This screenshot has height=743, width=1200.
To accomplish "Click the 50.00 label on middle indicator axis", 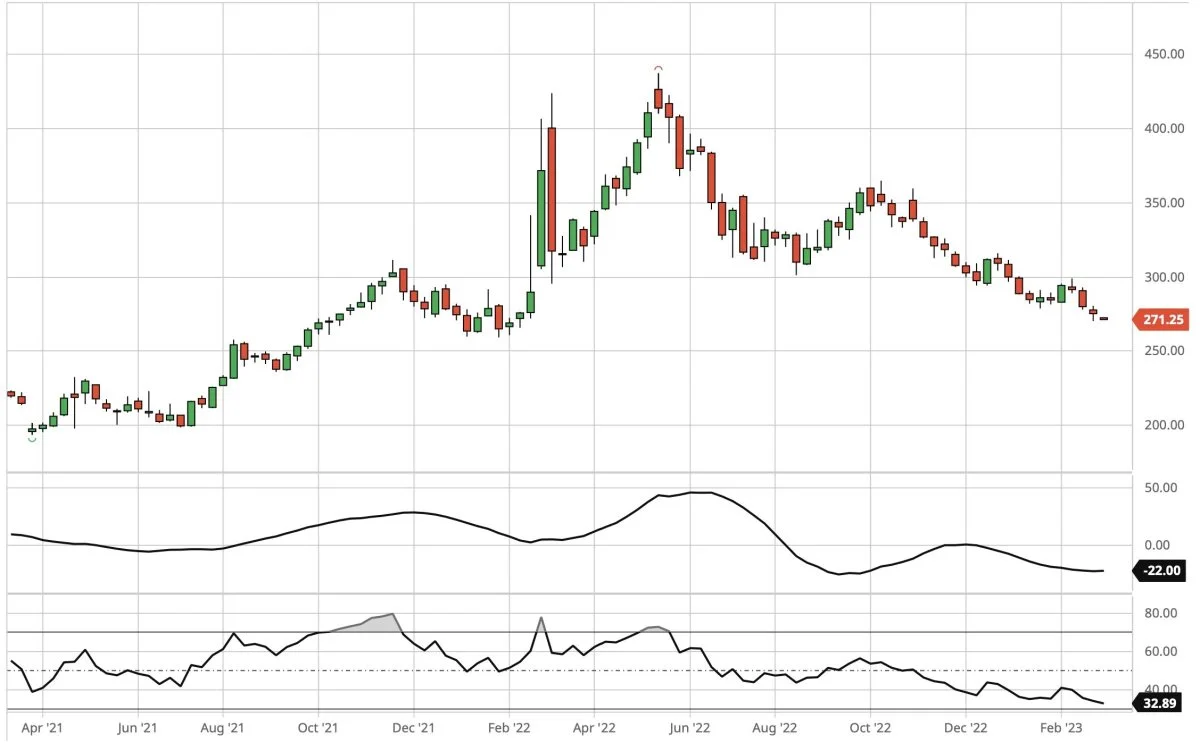I will [x=1160, y=488].
